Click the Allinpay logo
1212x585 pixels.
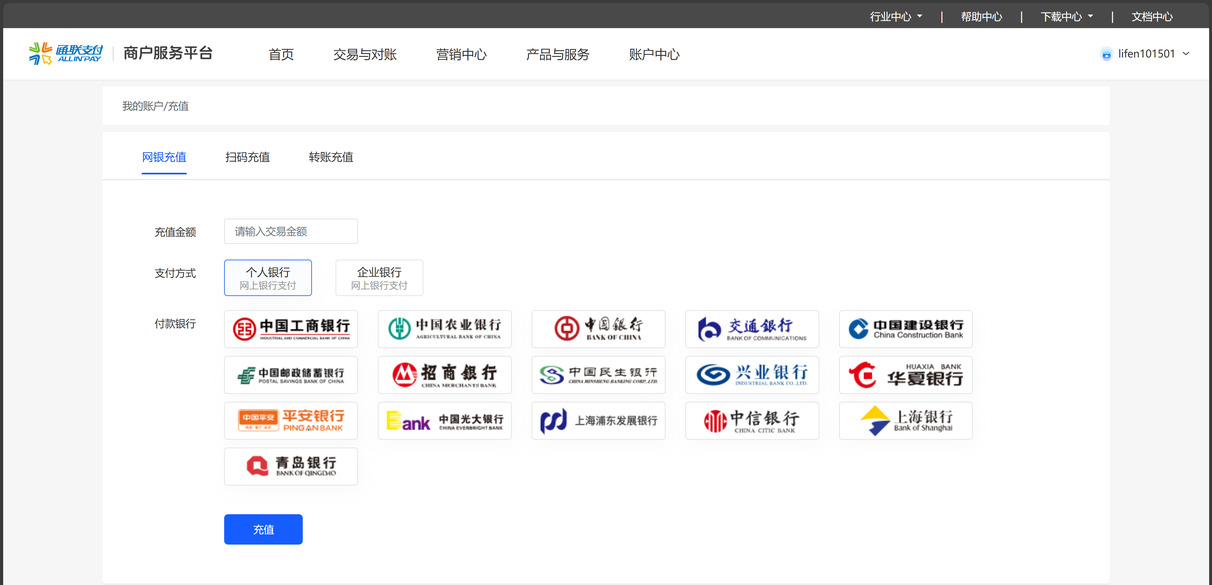(x=65, y=54)
